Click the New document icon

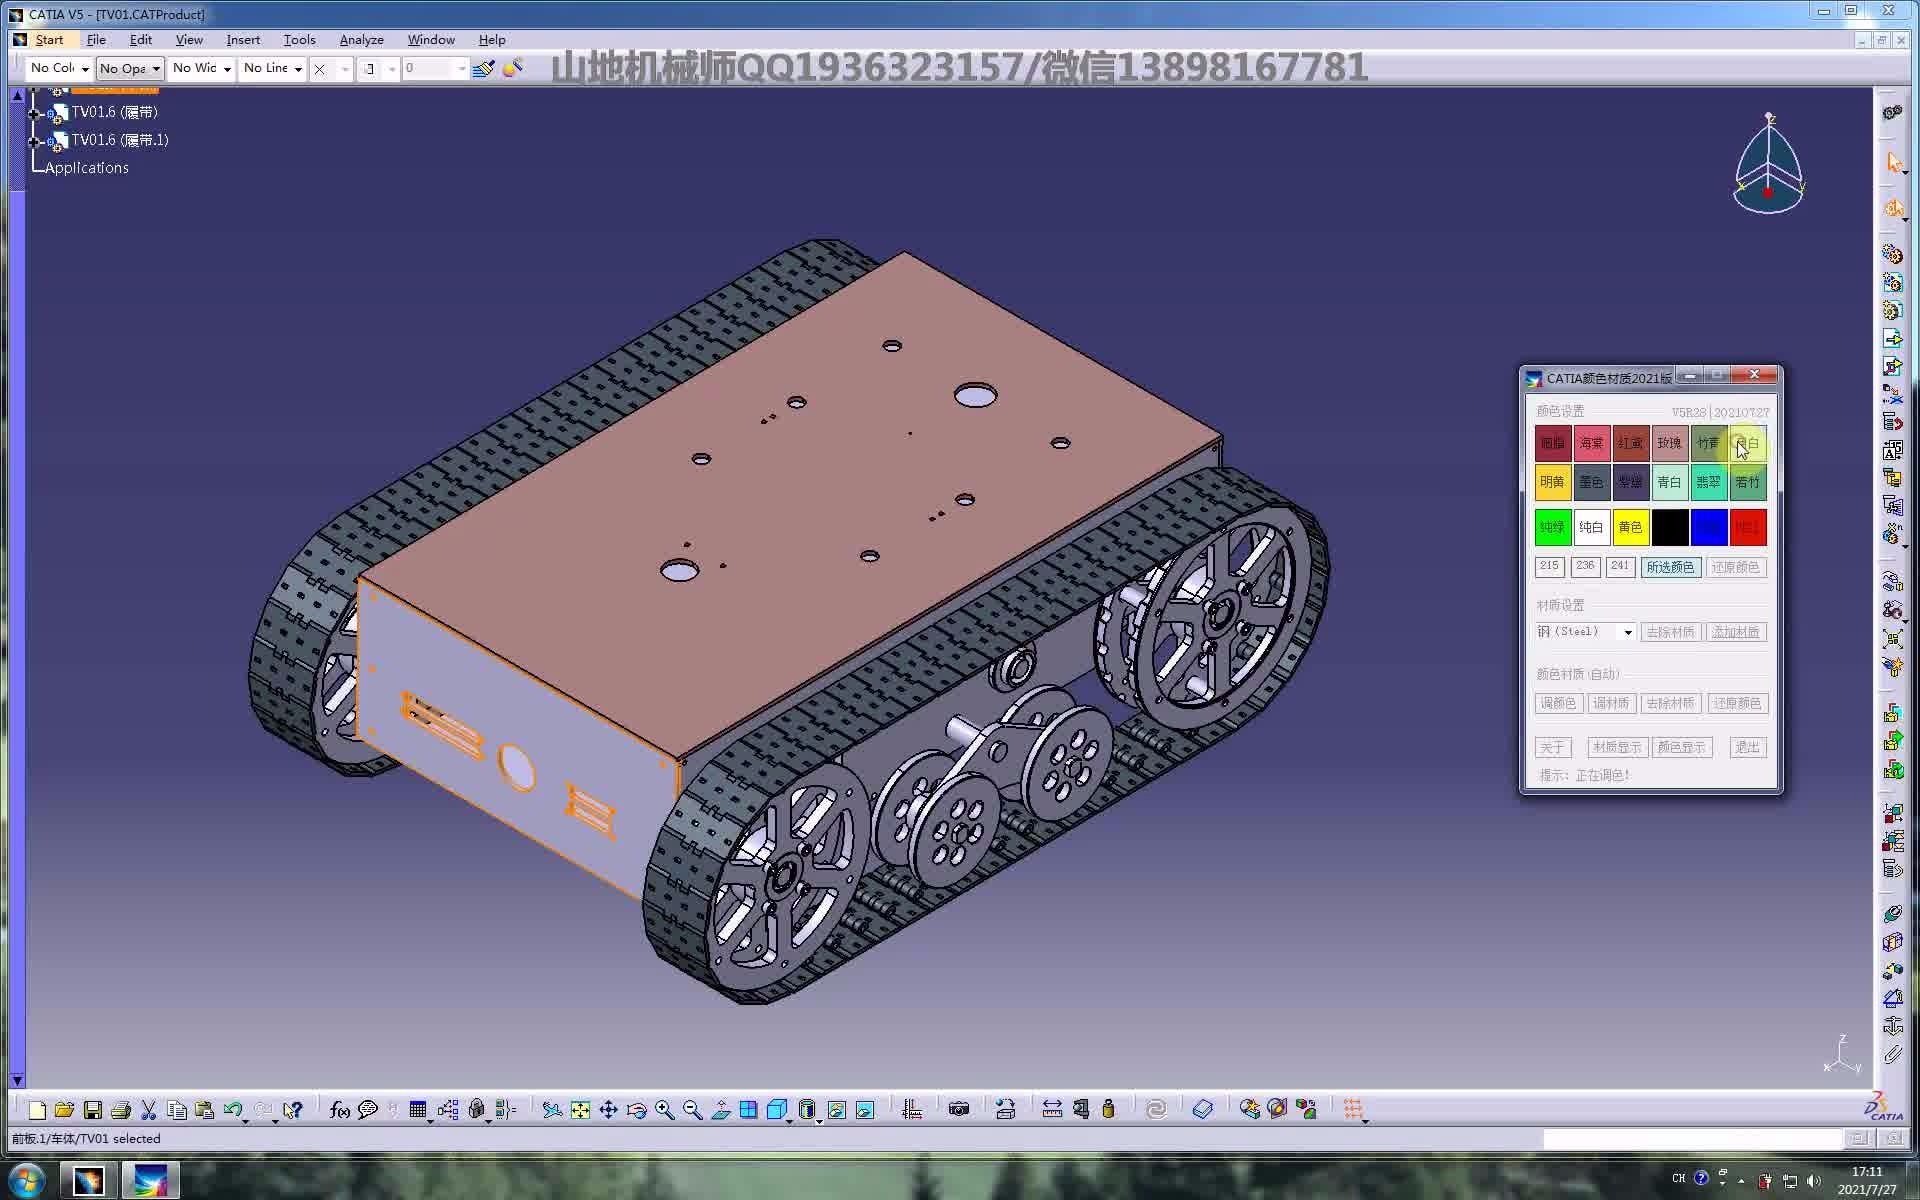(x=37, y=1110)
